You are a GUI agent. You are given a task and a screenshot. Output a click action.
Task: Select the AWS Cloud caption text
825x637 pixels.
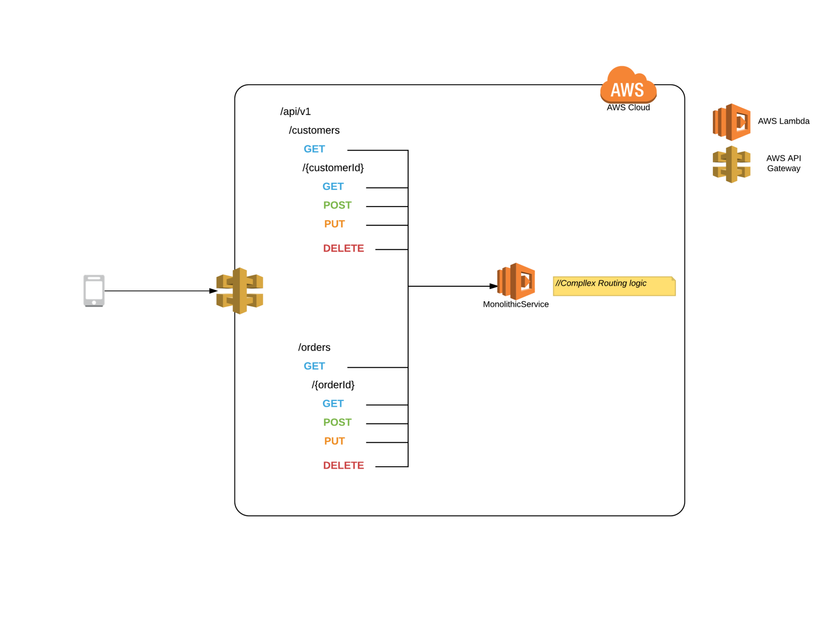pyautogui.click(x=628, y=107)
